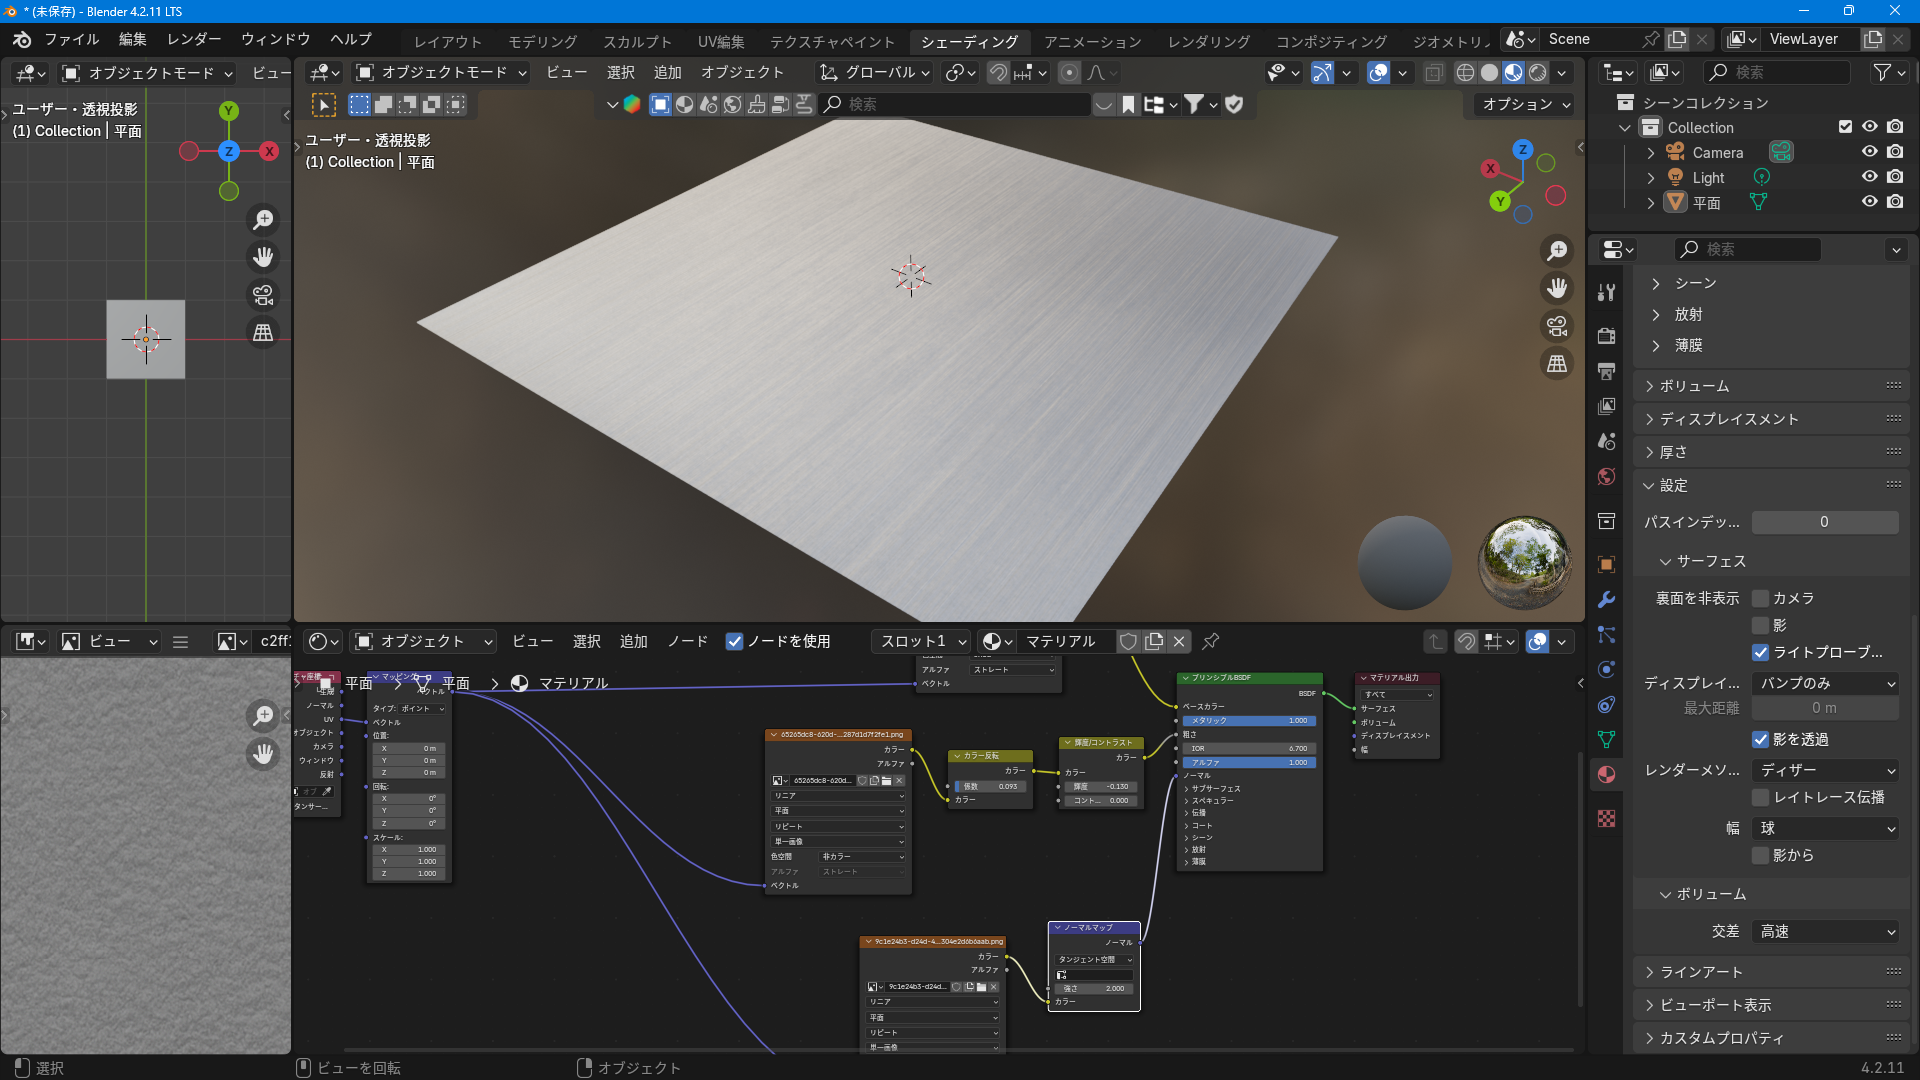
Task: Click the select box tool icon
Action: pos(324,105)
